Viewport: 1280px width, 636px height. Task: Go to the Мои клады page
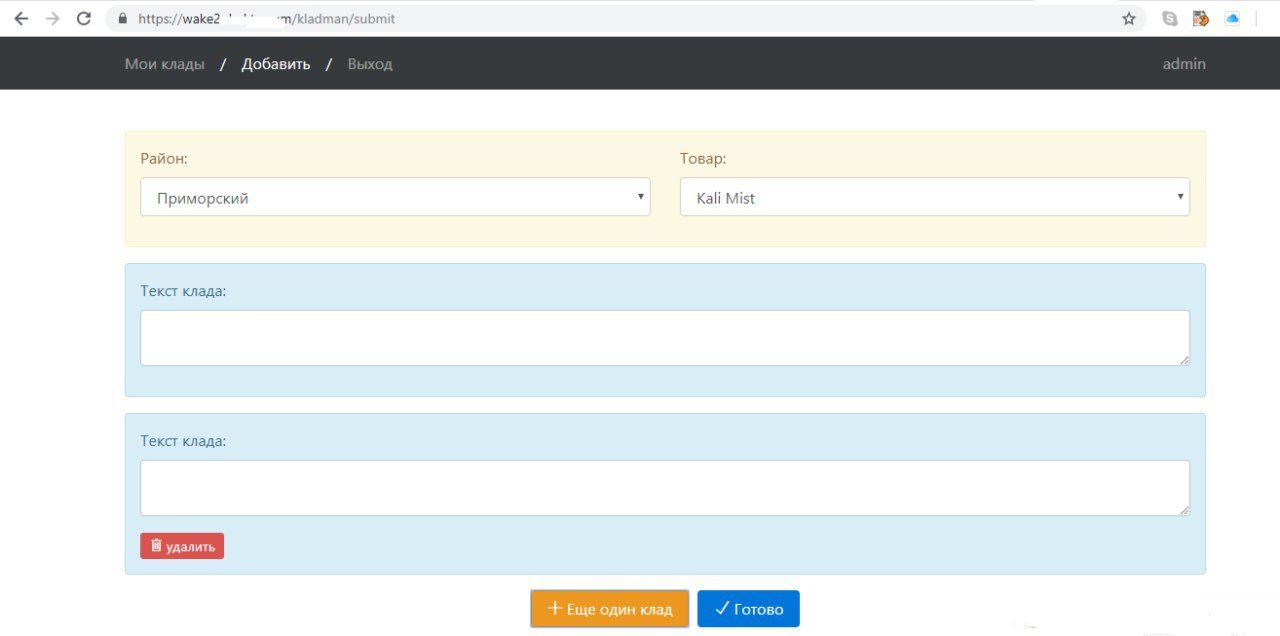click(164, 64)
